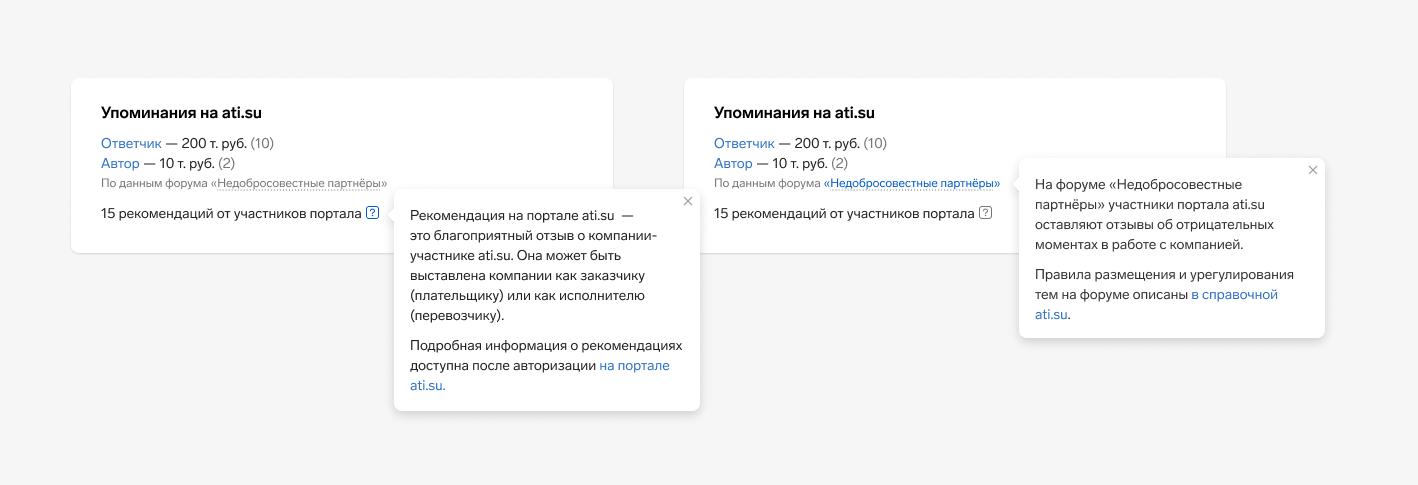Close the recommendation tooltip with the X icon
The image size is (1418, 485).
tap(687, 201)
